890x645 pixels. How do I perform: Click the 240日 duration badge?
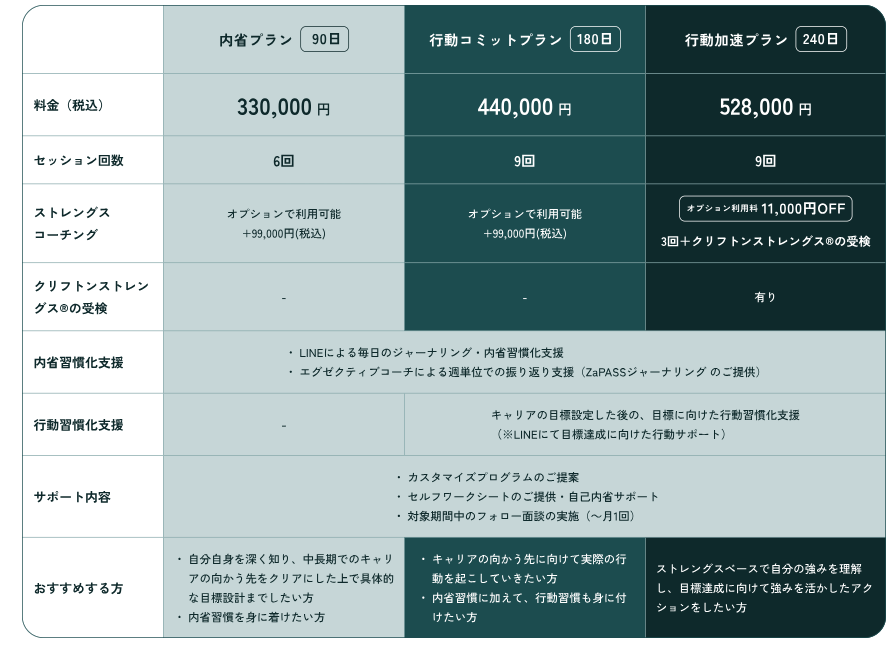pyautogui.click(x=821, y=40)
